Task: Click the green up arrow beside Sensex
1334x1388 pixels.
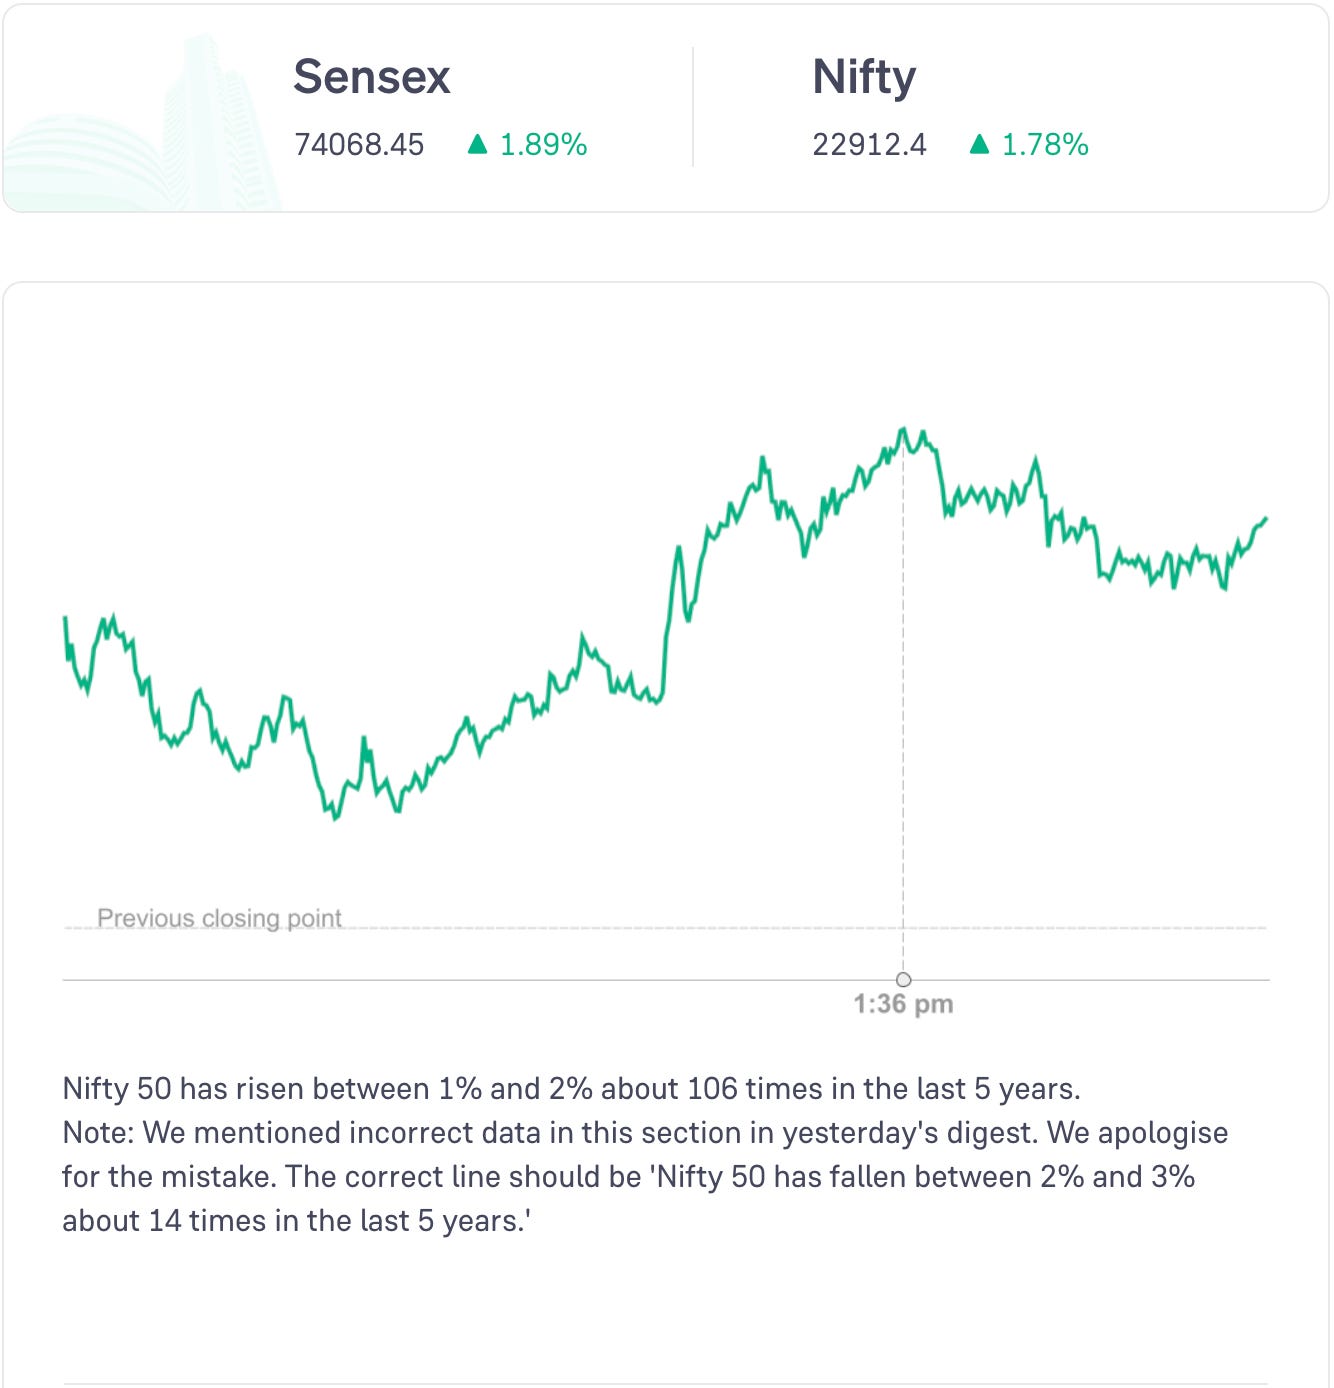Action: point(477,145)
